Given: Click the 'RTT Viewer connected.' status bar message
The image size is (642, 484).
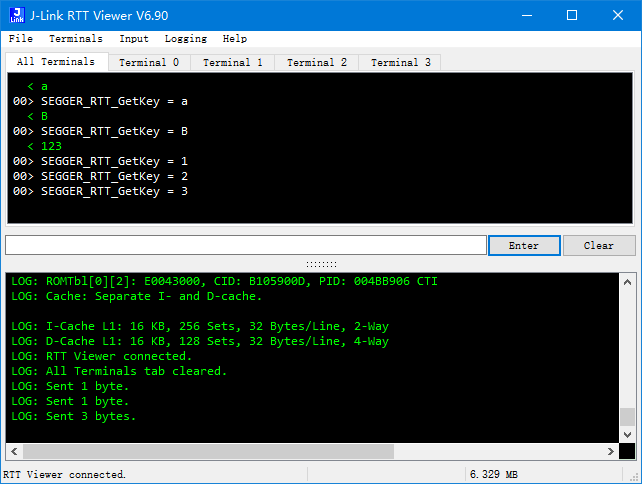Looking at the screenshot, I should pos(64,475).
